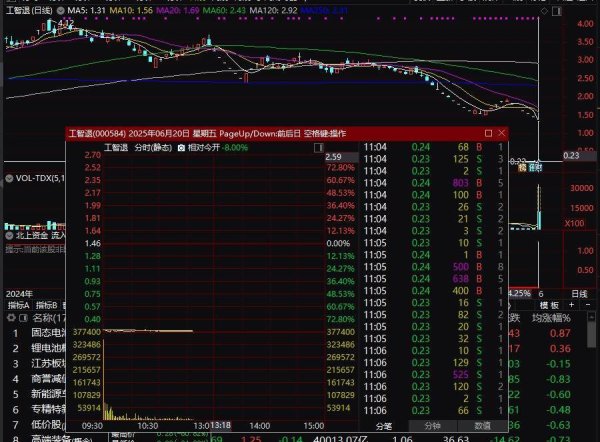The width and height of the screenshot is (600, 442).
Task: Click the scrollbar up arrow beside 均涨幅%
Action: pyautogui.click(x=591, y=317)
